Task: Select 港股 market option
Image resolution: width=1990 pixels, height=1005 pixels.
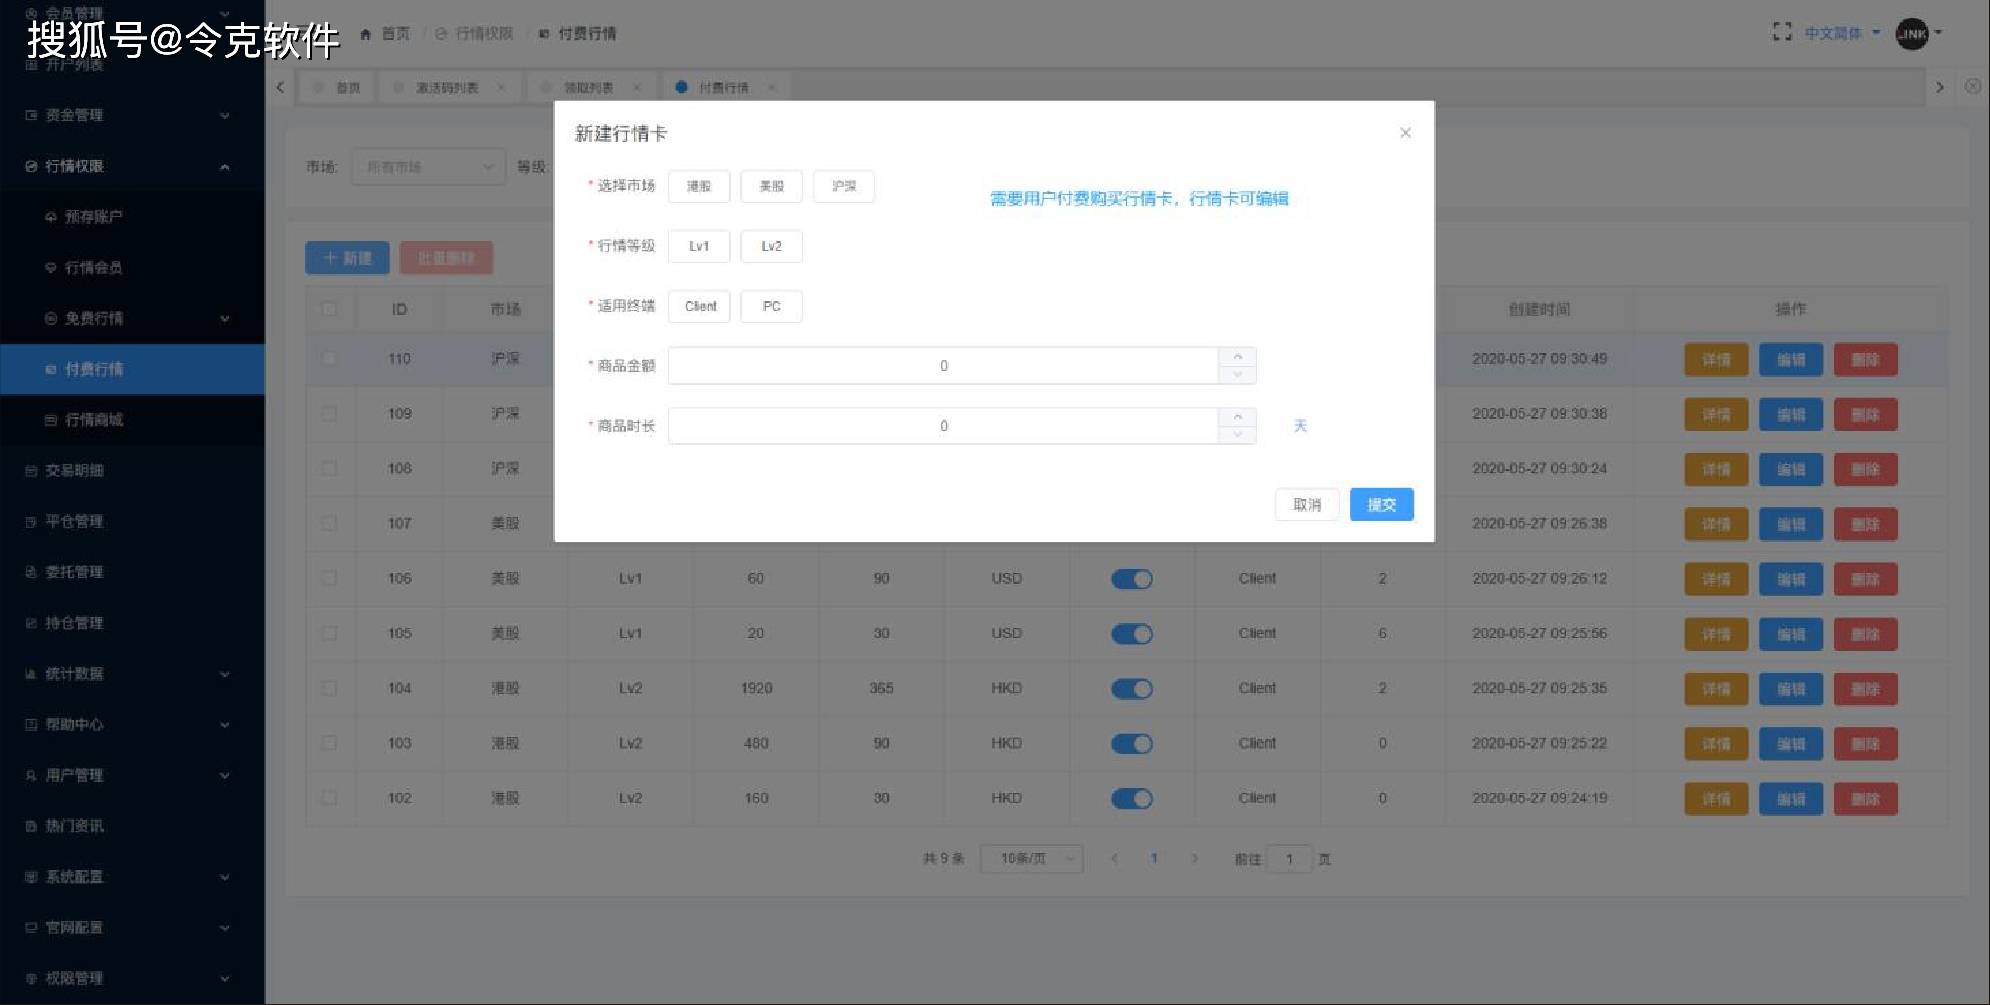Action: [699, 186]
